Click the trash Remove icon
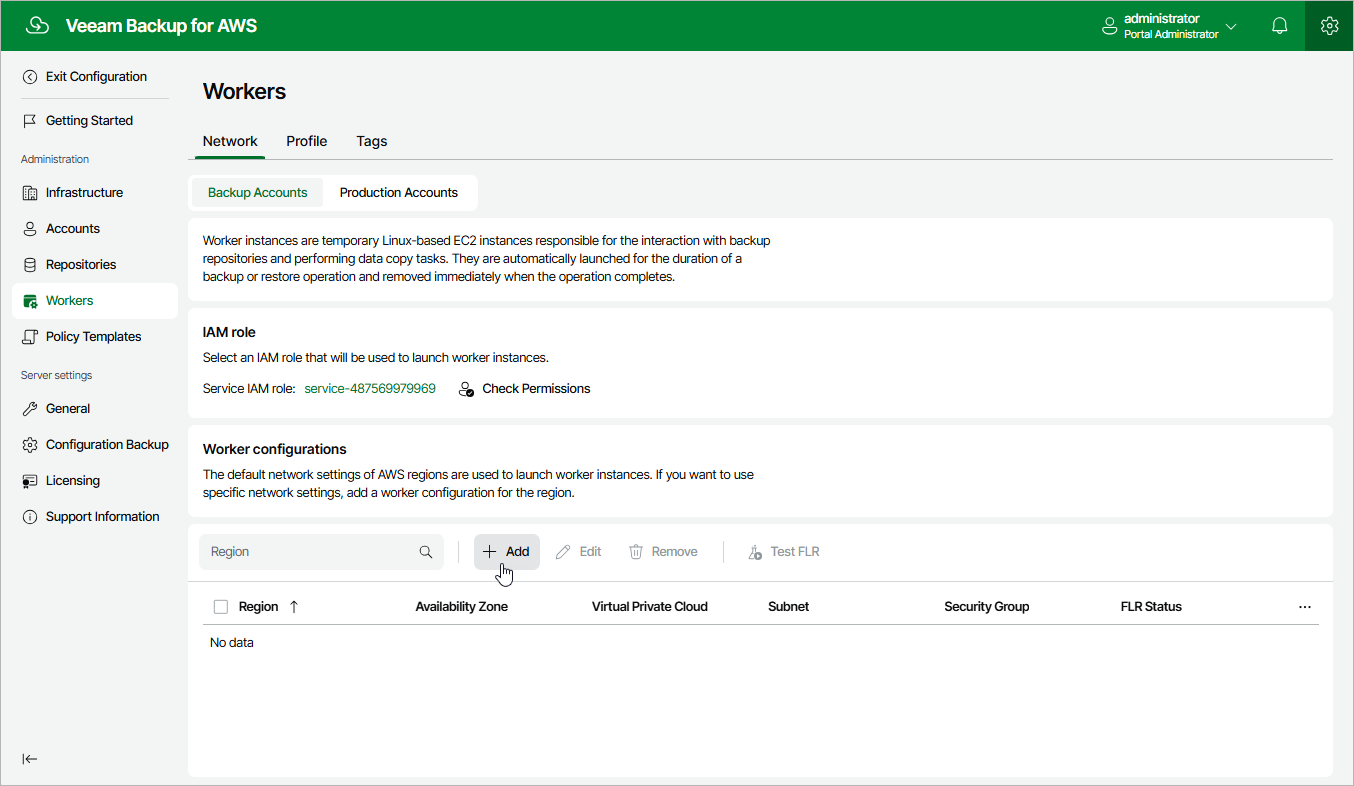 [x=636, y=552]
